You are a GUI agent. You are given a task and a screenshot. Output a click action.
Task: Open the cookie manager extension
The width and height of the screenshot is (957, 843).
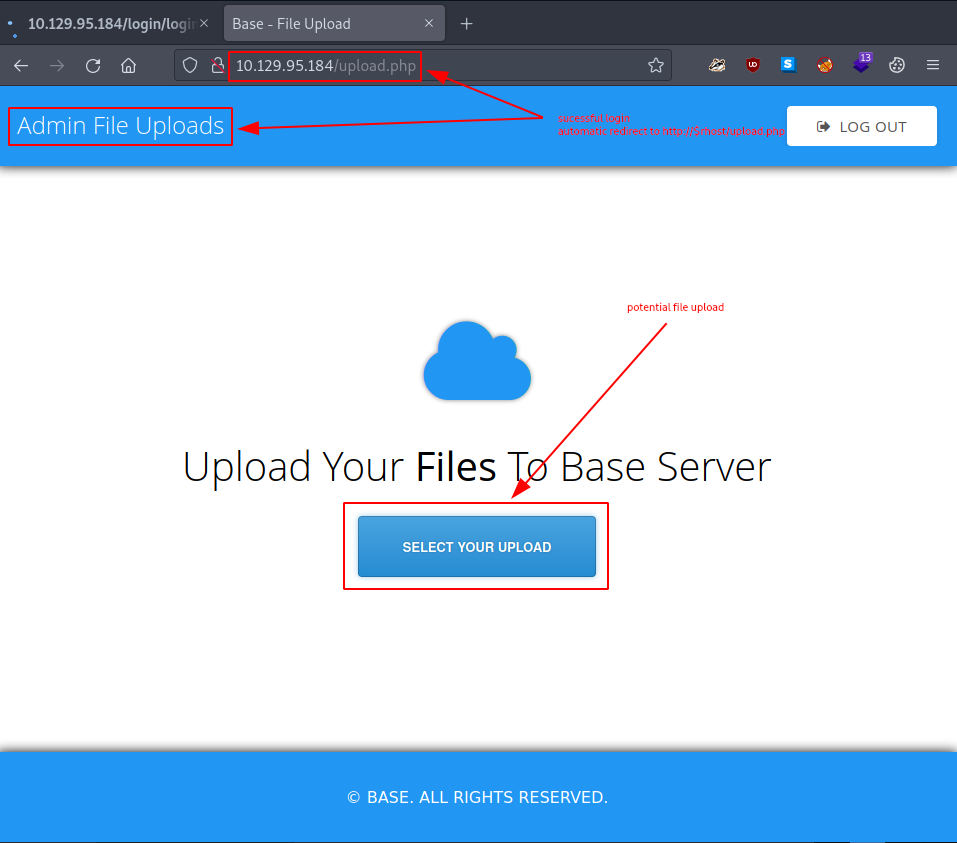(896, 65)
